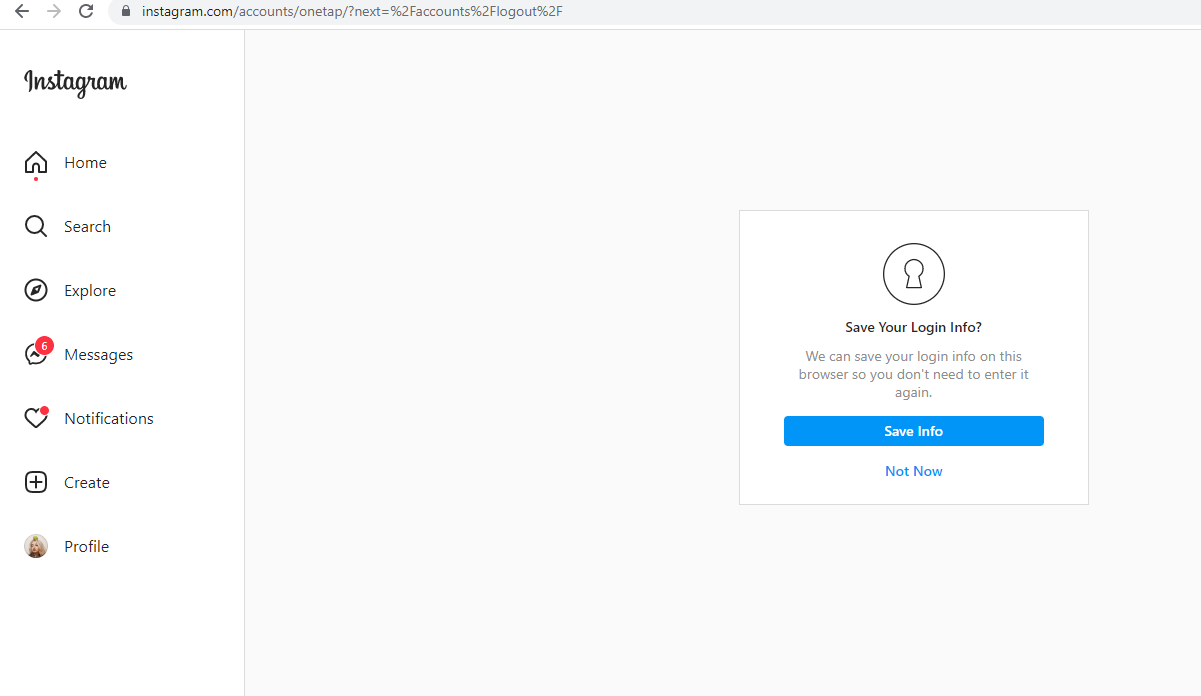1201x696 pixels.
Task: Click the login info description text
Action: (914, 374)
